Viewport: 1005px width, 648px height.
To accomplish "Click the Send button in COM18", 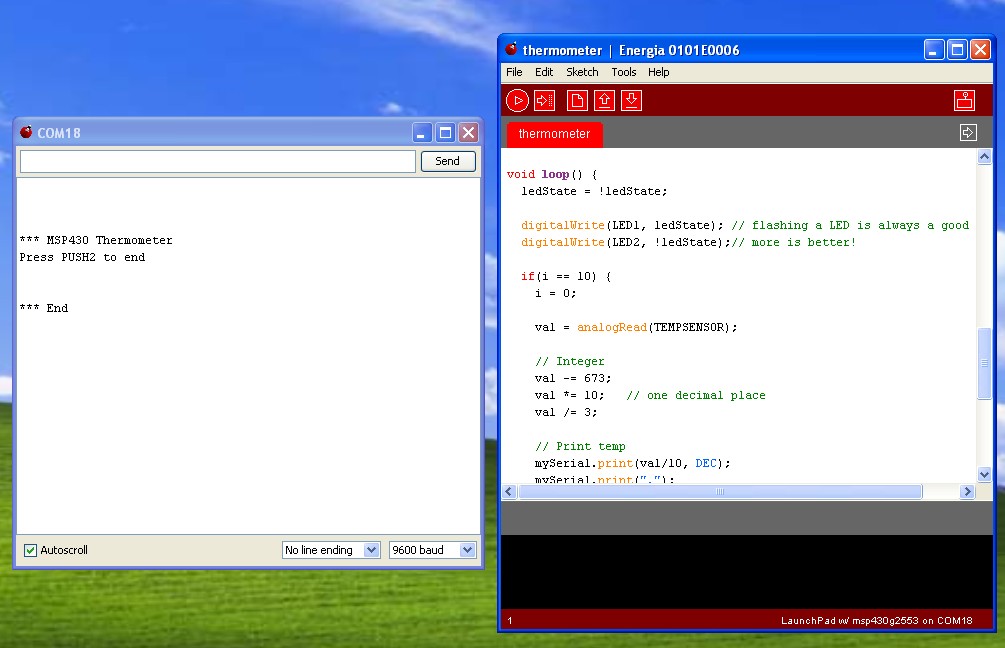I will (x=448, y=161).
